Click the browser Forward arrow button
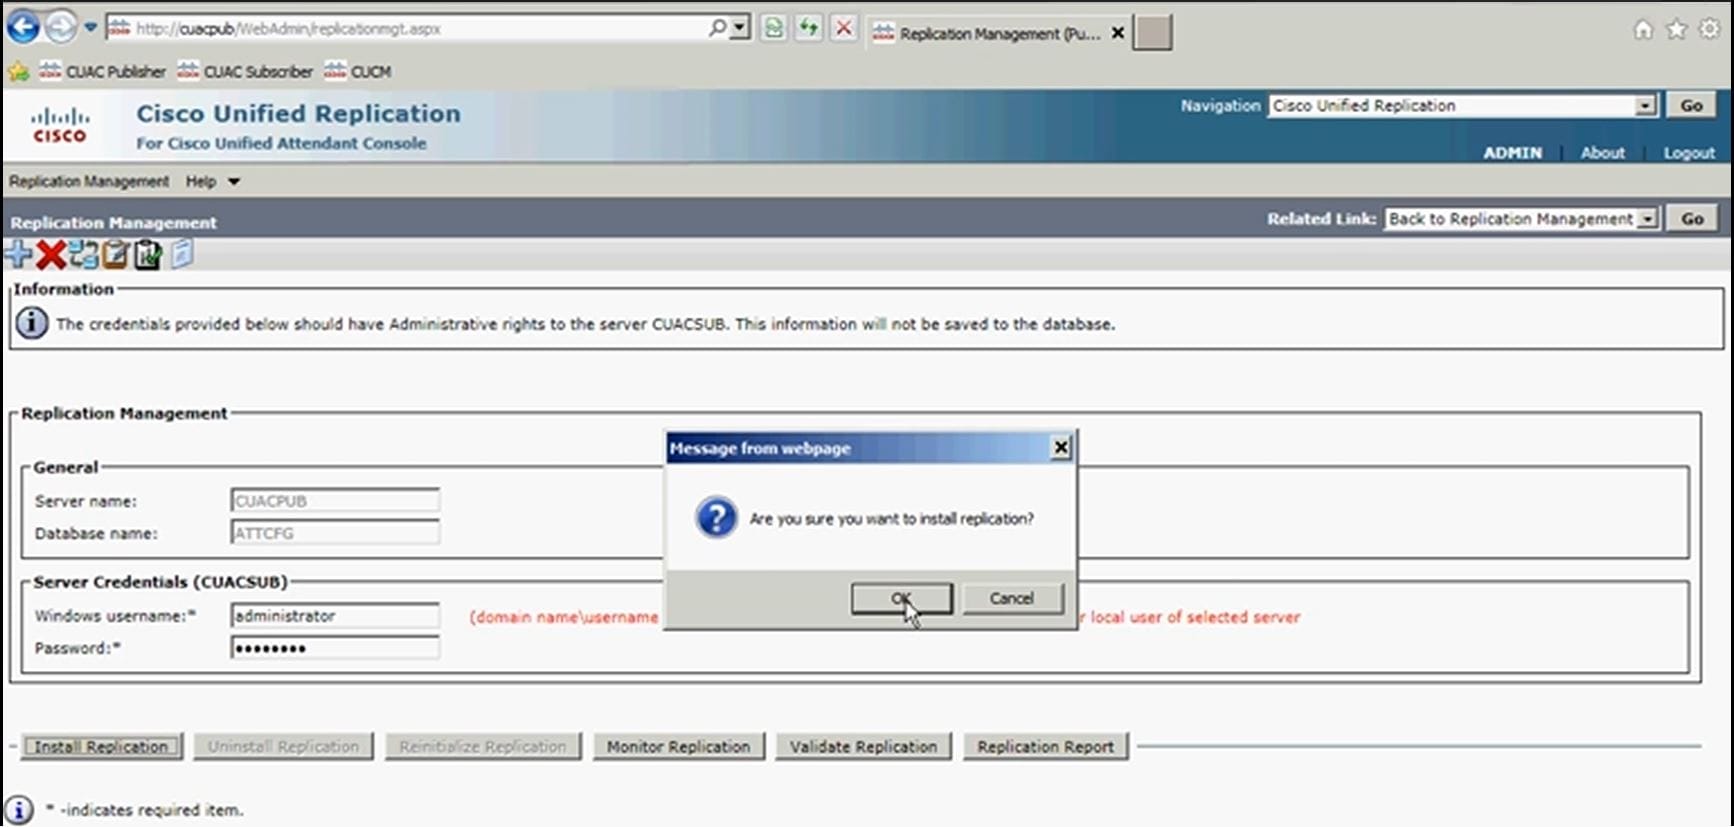1734x827 pixels. (62, 27)
